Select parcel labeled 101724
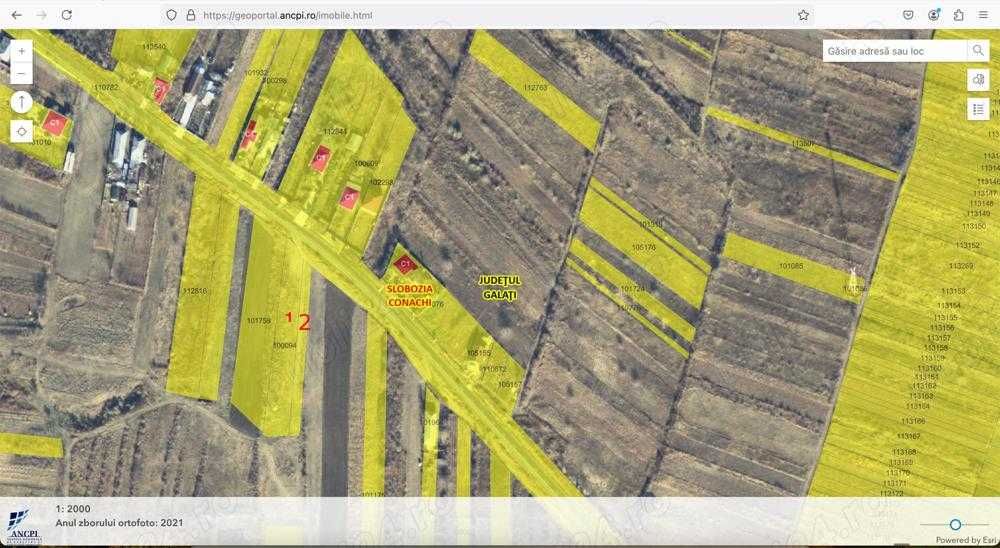The height and width of the screenshot is (548, 1000). tap(633, 289)
